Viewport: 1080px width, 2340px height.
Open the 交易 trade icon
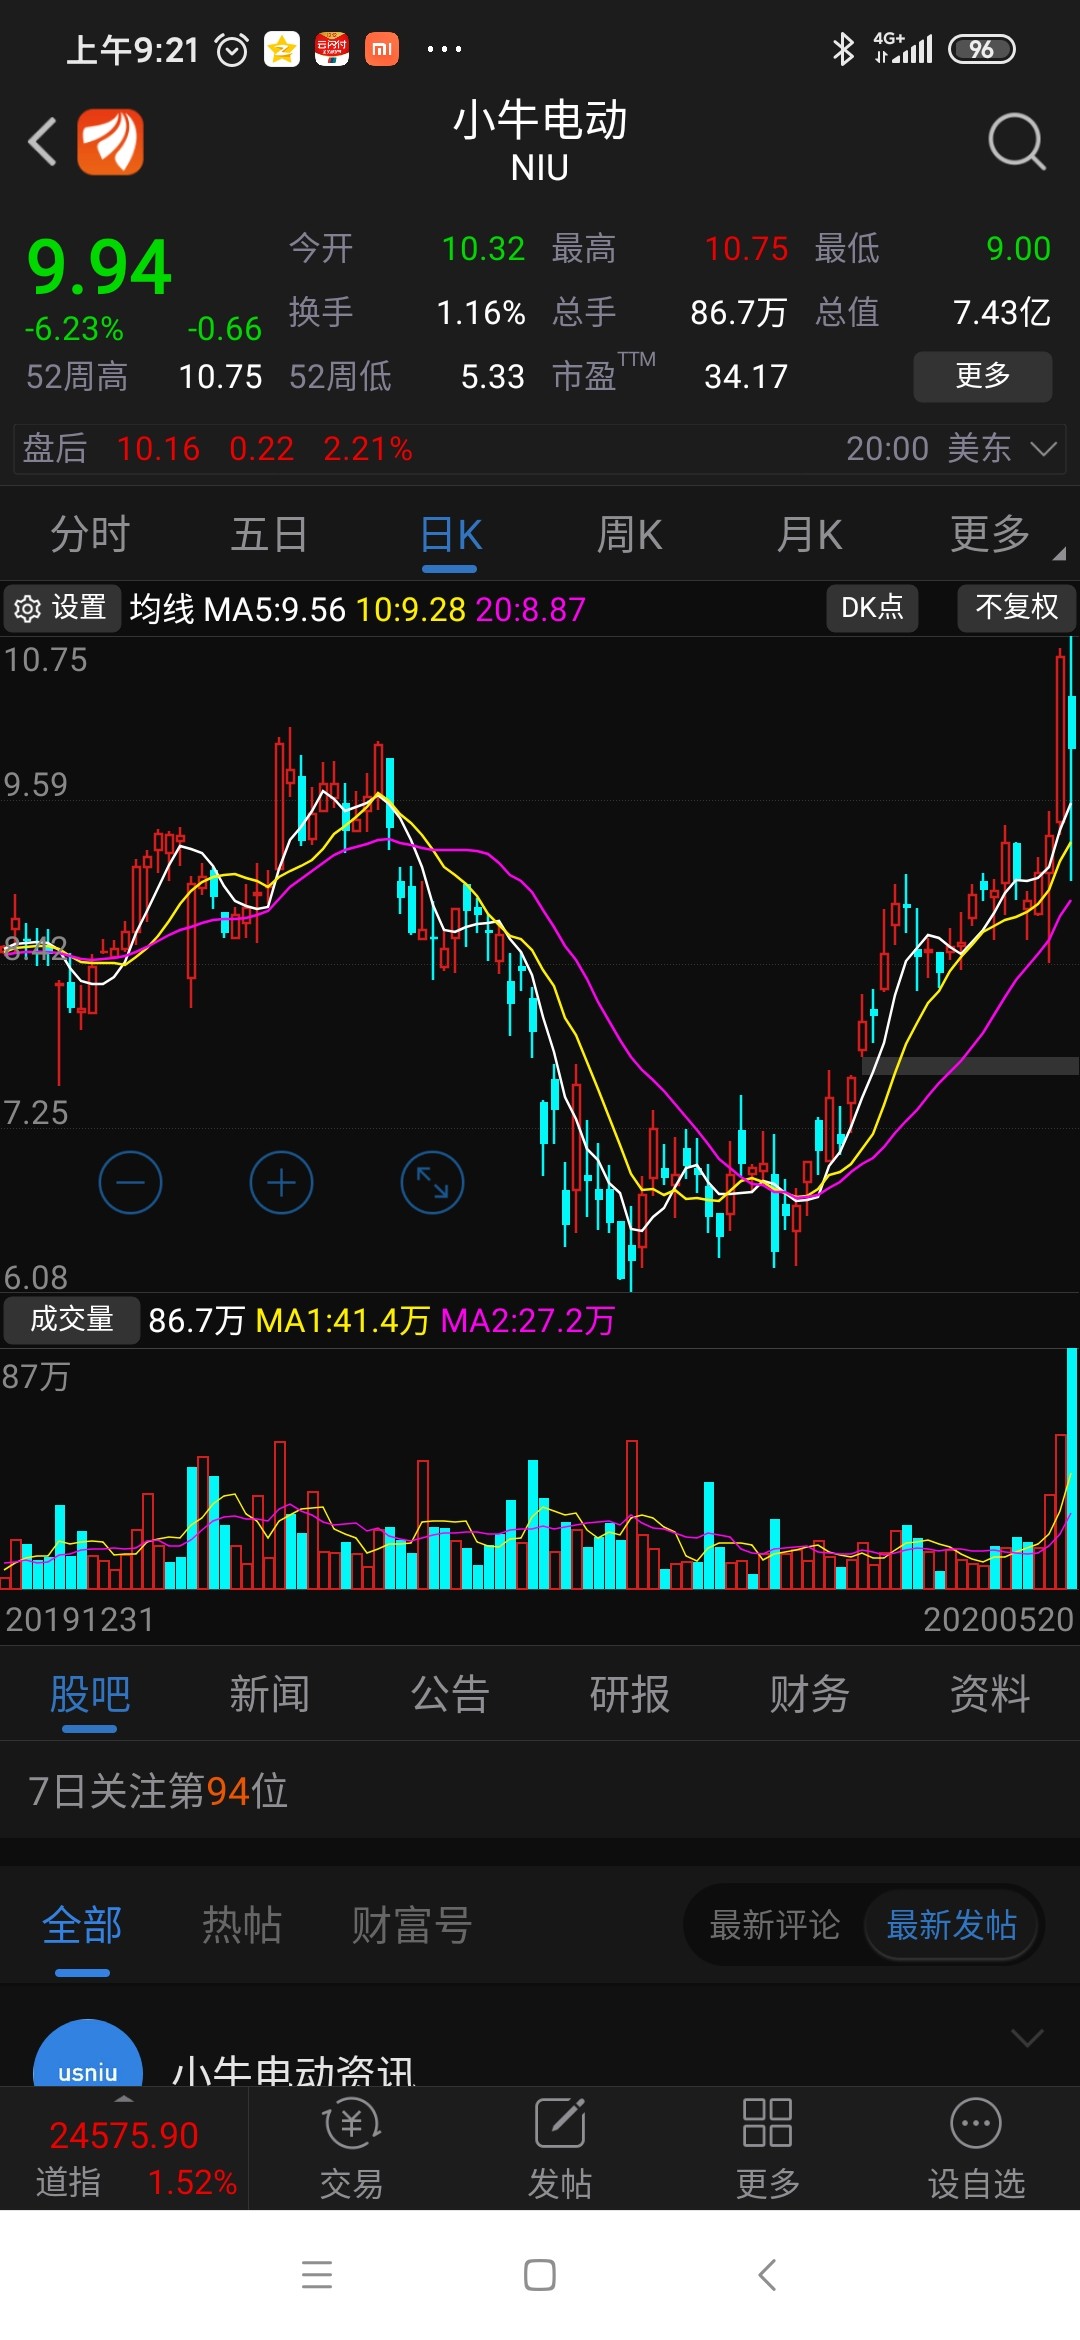(351, 2148)
